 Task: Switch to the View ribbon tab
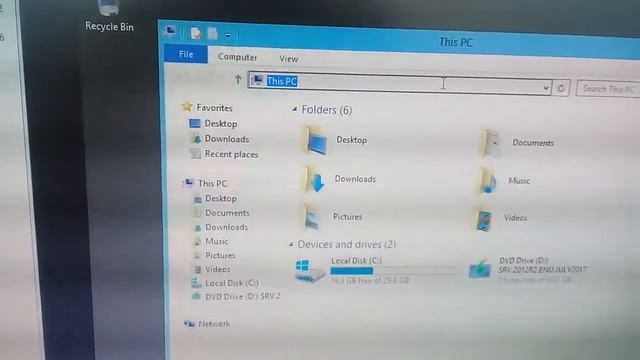pos(289,59)
